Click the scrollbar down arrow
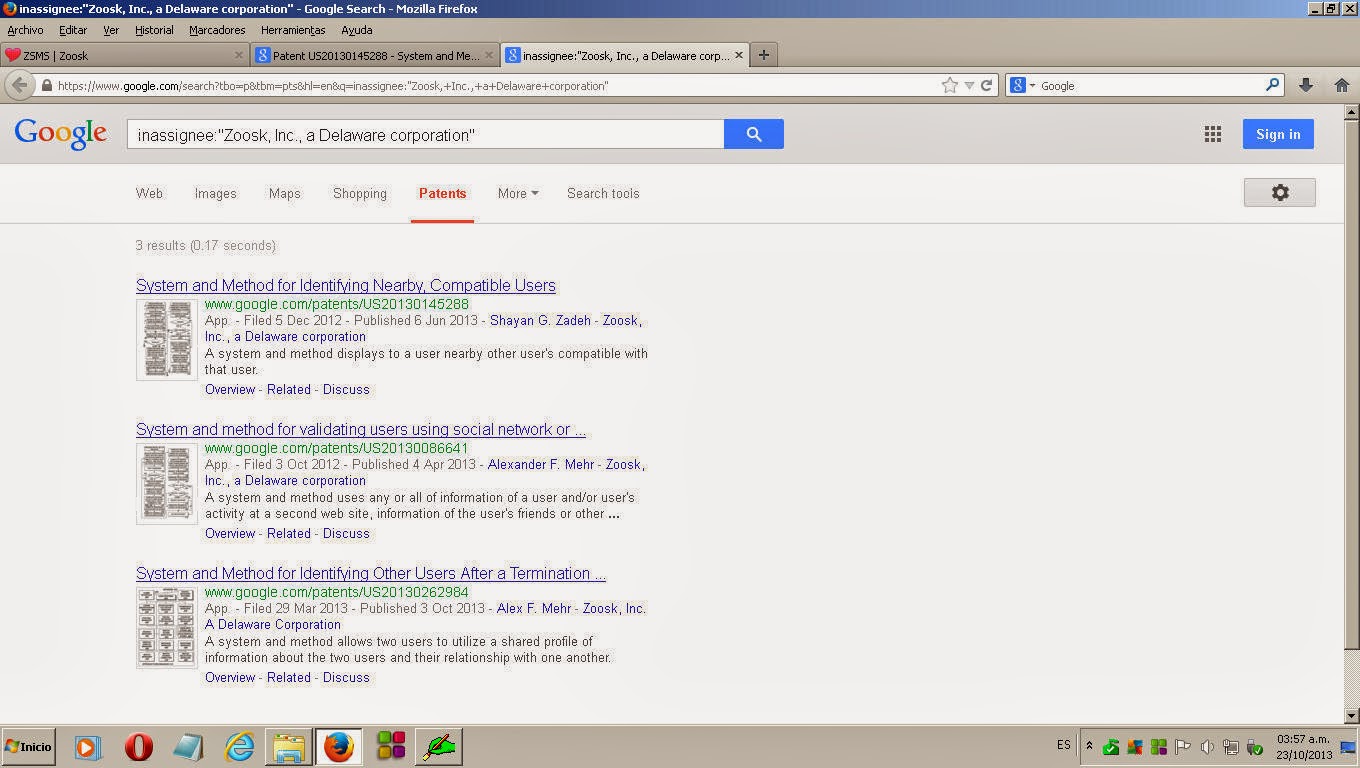The height and width of the screenshot is (768, 1360). (1352, 715)
